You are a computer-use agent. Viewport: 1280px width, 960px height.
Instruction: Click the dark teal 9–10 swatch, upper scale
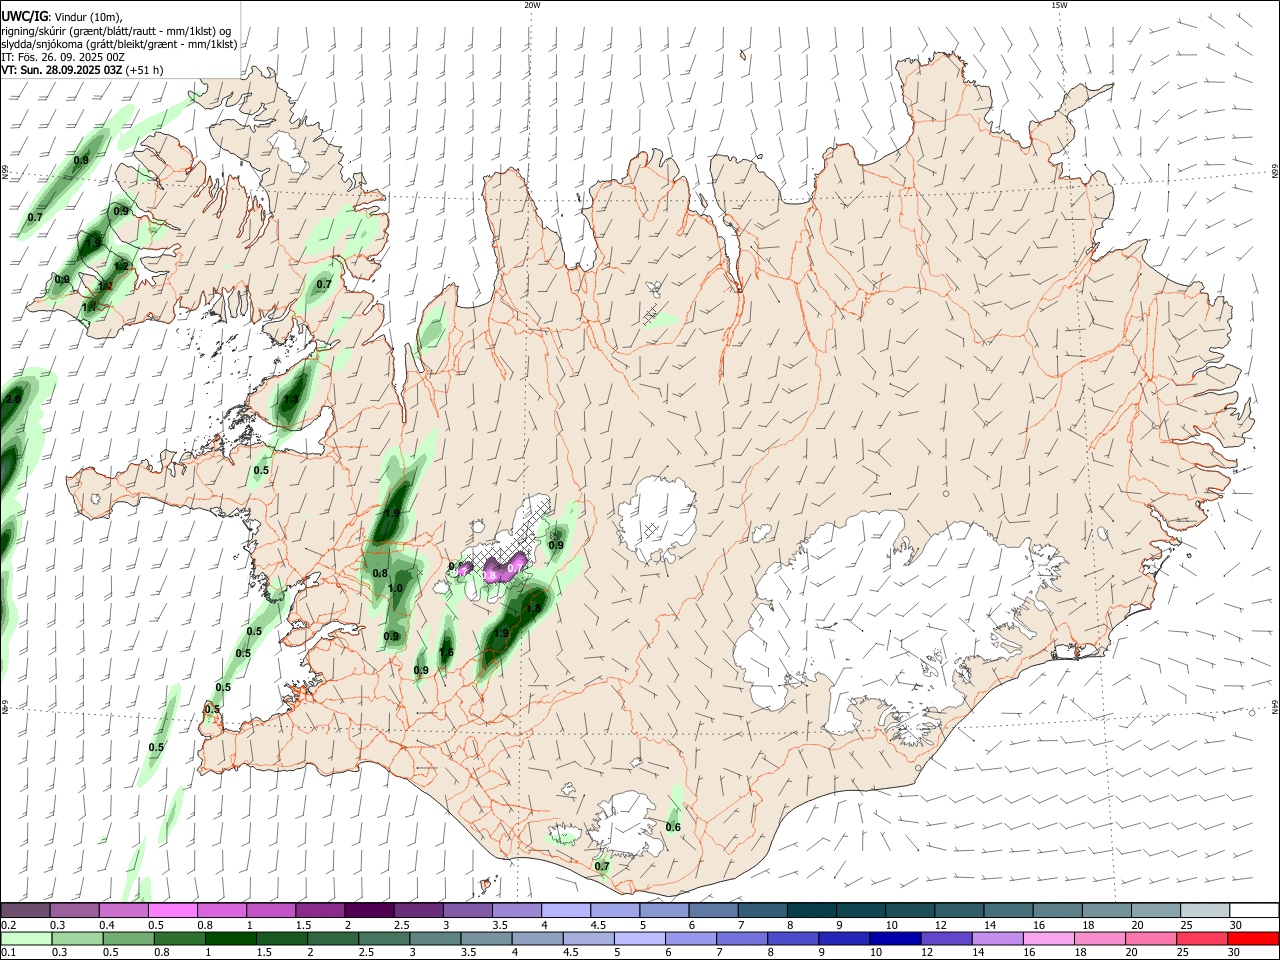click(x=861, y=910)
